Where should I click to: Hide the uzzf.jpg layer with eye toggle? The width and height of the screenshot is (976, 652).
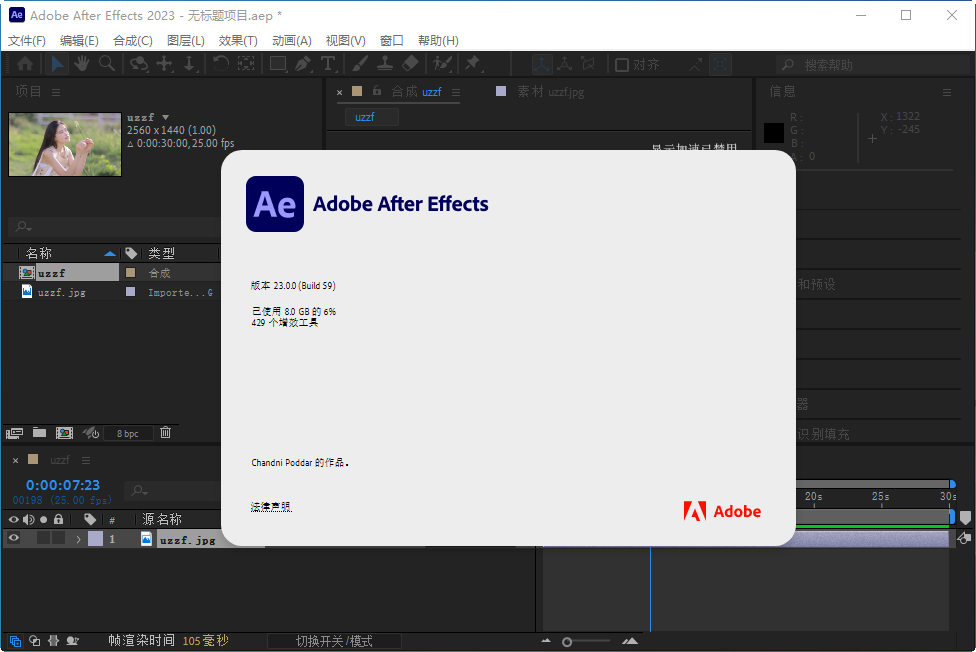[14, 539]
